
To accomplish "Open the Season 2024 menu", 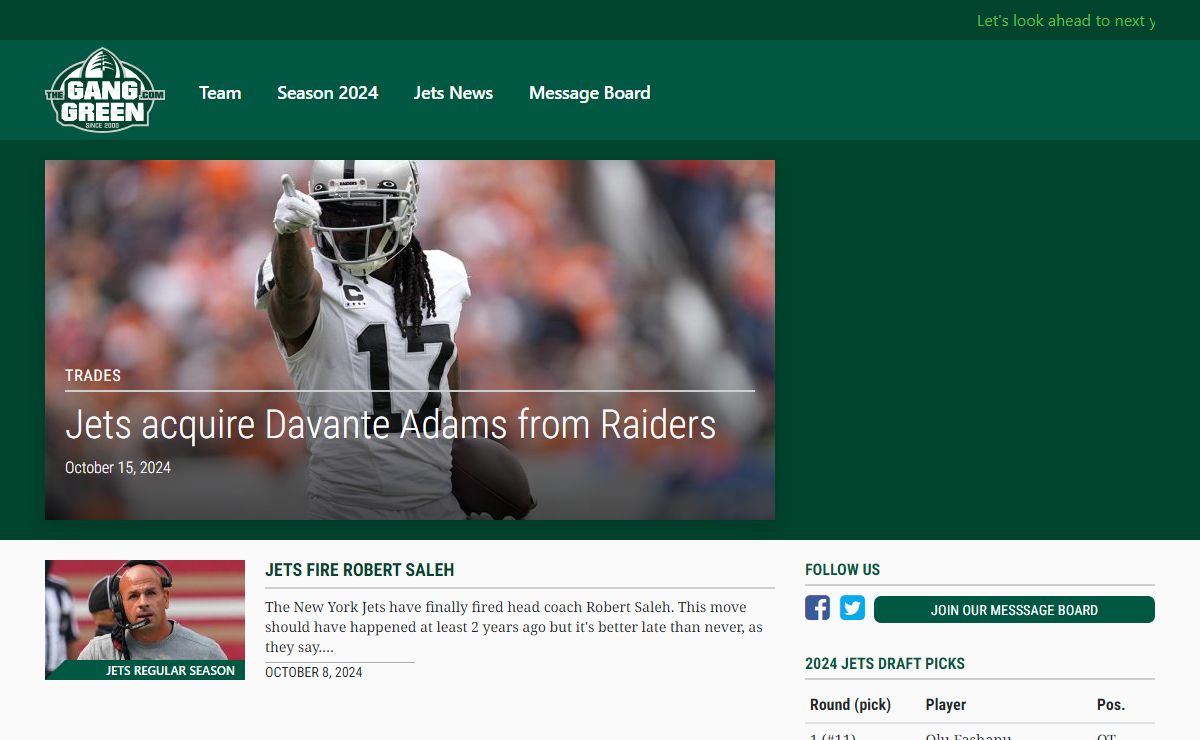I will pyautogui.click(x=328, y=93).
